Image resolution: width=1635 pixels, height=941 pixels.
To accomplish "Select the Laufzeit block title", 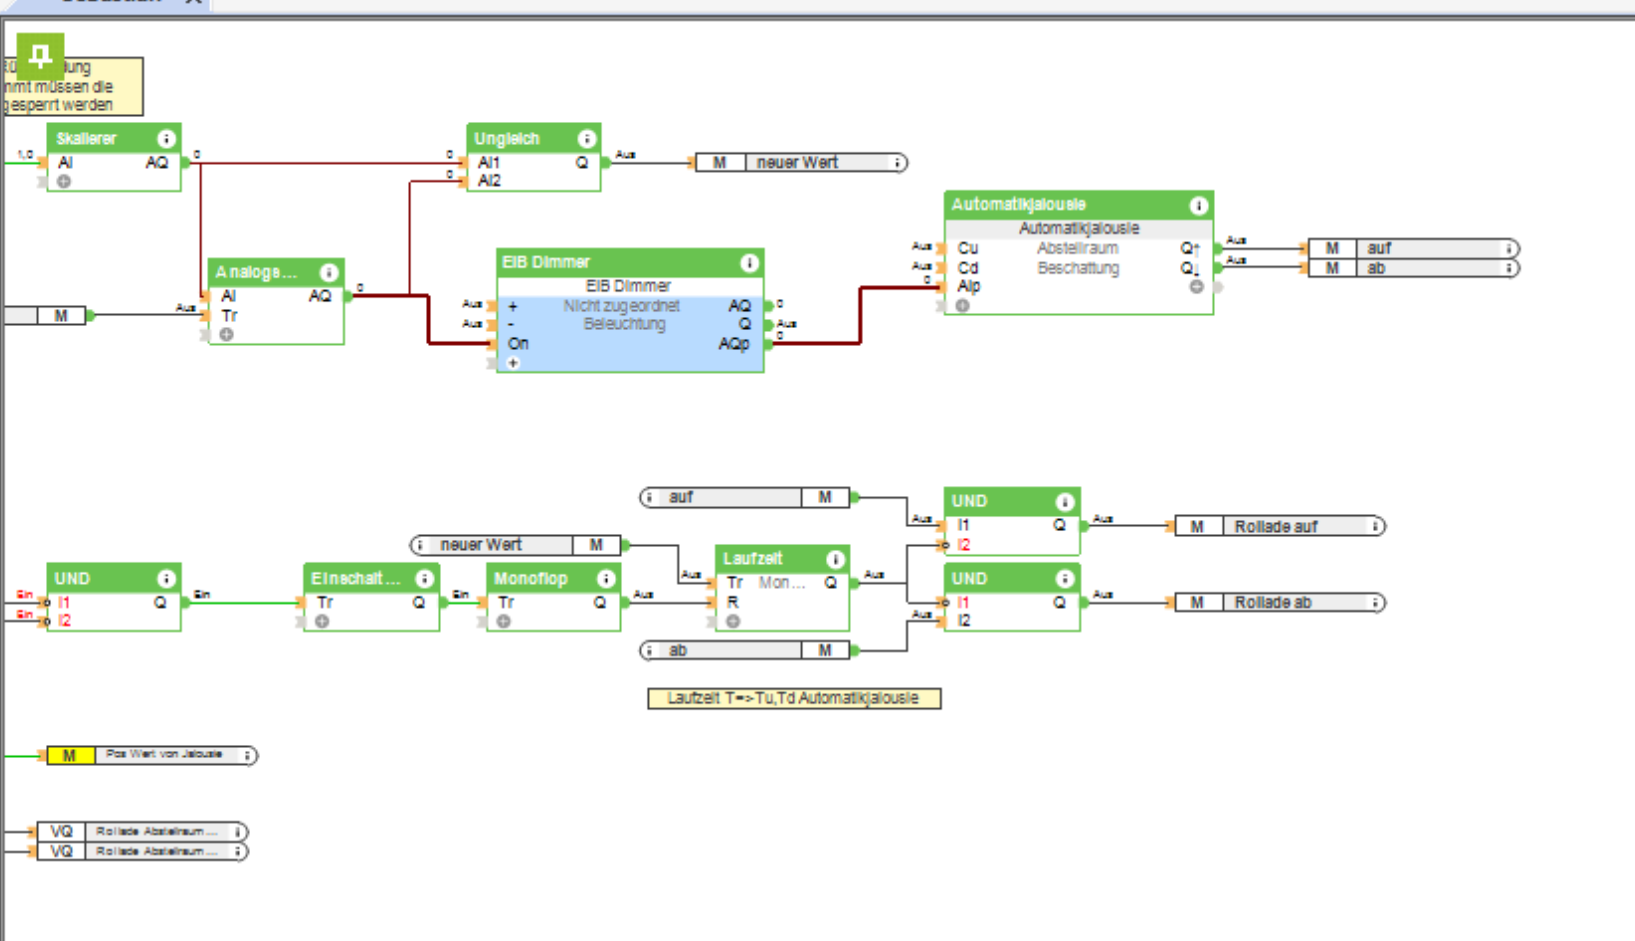I will click(753, 558).
